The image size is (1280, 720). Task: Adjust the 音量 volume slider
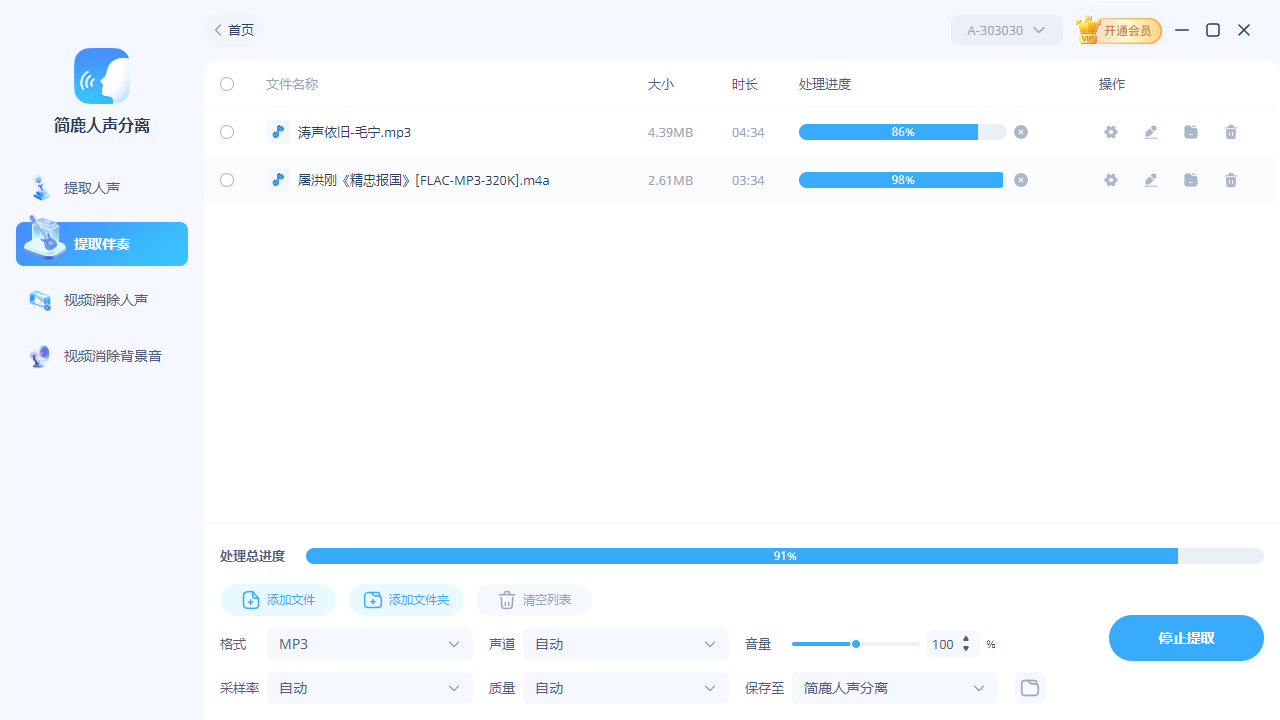pos(856,644)
